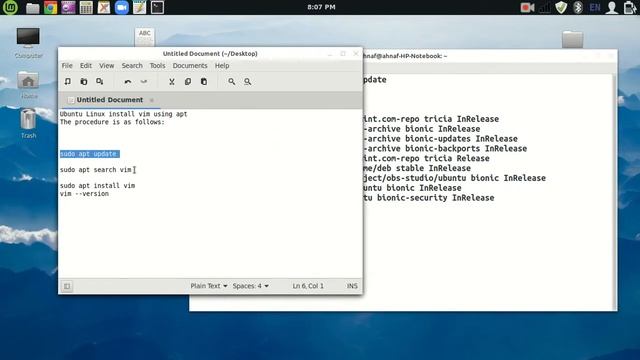Click the Ln 6, Col 1 status text
The height and width of the screenshot is (360, 640).
click(308, 286)
